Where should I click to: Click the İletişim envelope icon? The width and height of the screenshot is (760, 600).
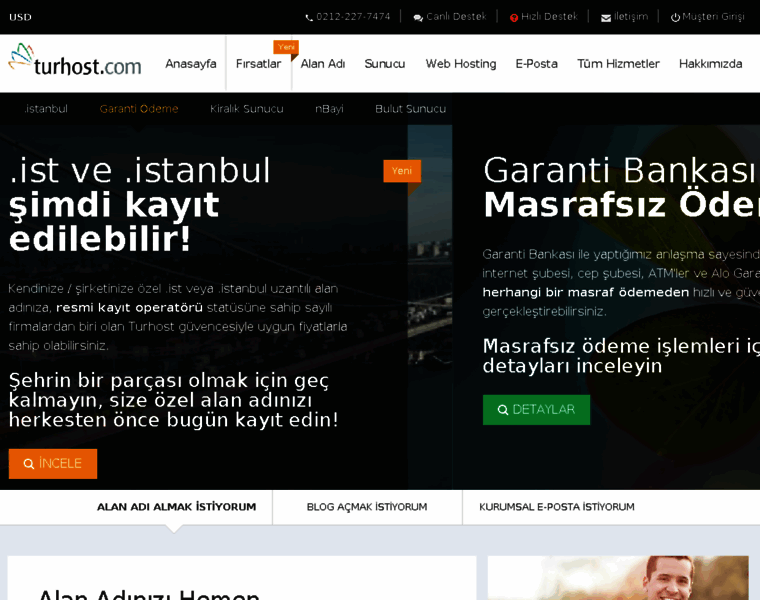[x=606, y=18]
